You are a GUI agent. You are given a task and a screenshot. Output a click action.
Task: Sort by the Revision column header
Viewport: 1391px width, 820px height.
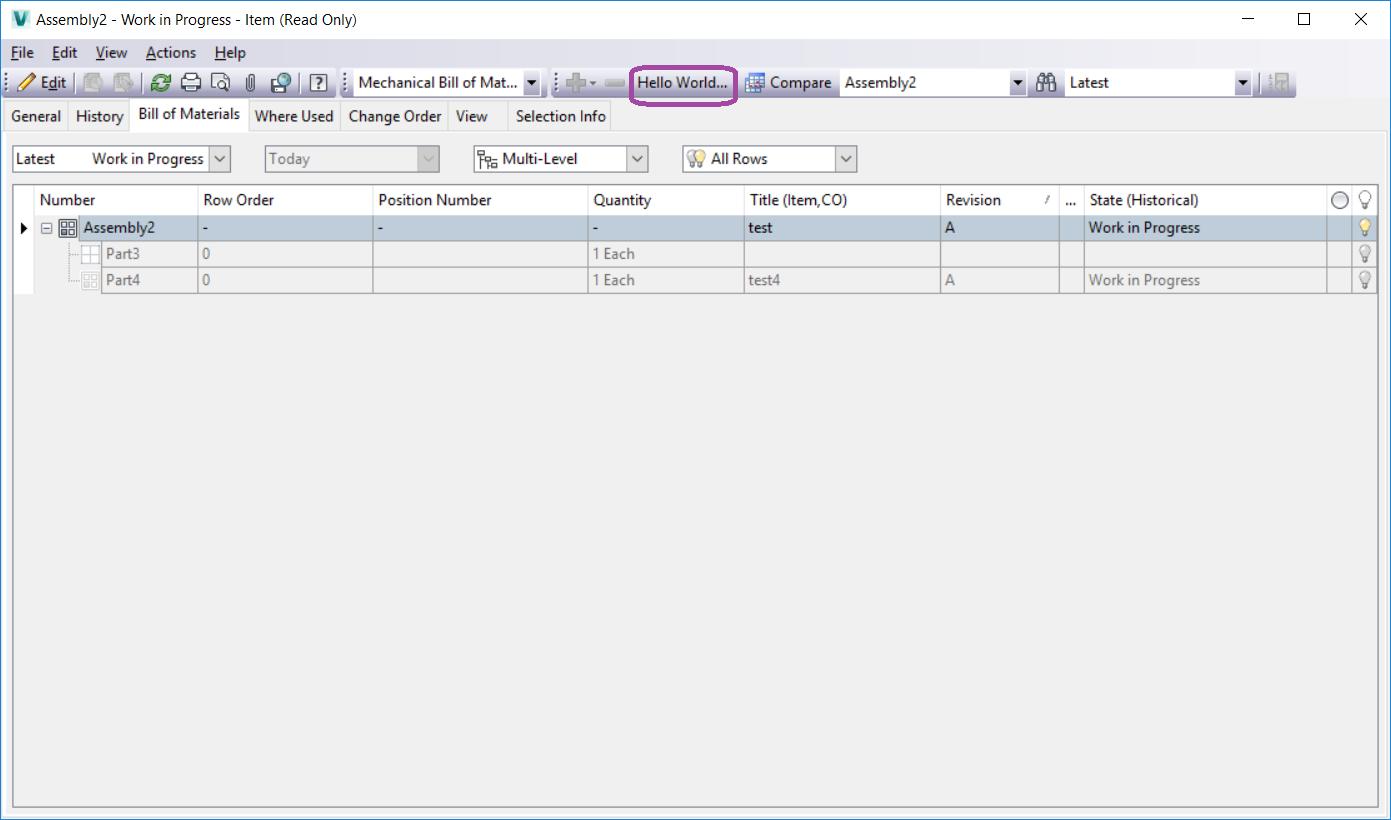(973, 199)
